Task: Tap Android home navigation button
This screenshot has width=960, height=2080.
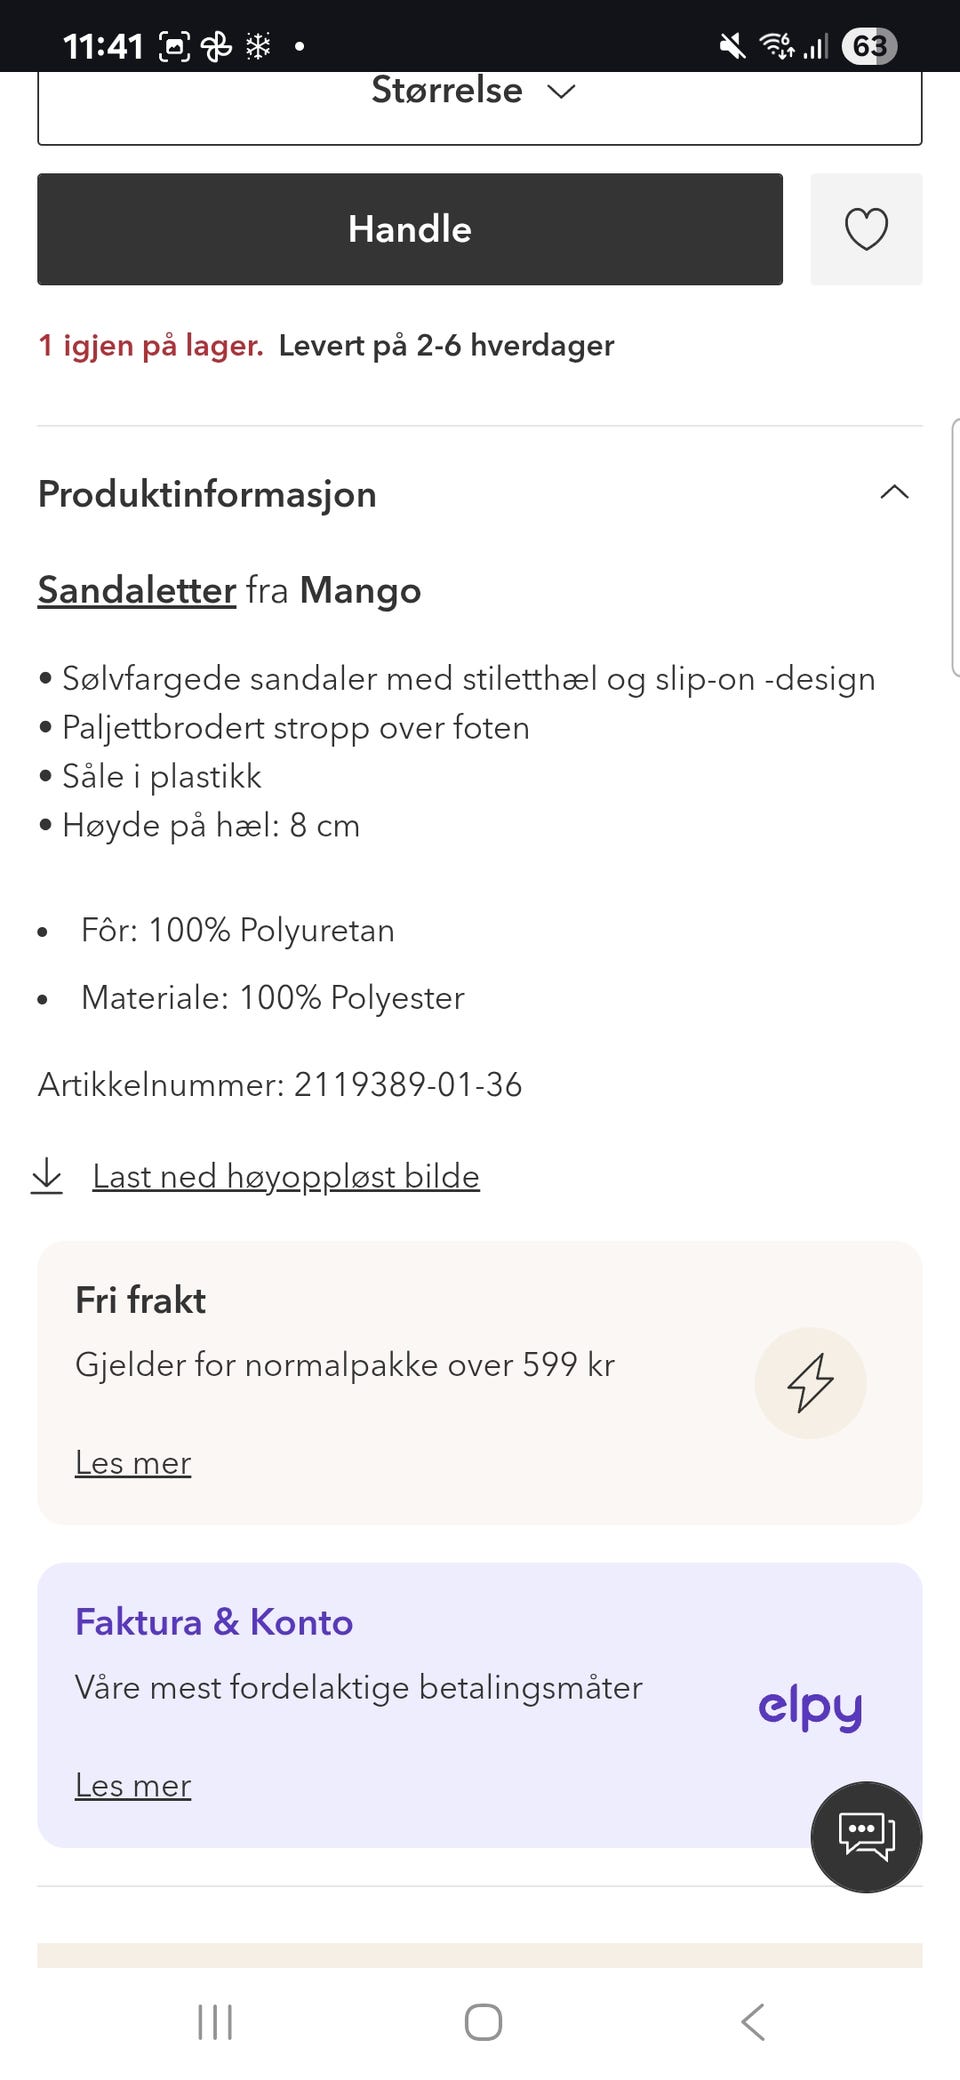Action: pyautogui.click(x=483, y=2022)
